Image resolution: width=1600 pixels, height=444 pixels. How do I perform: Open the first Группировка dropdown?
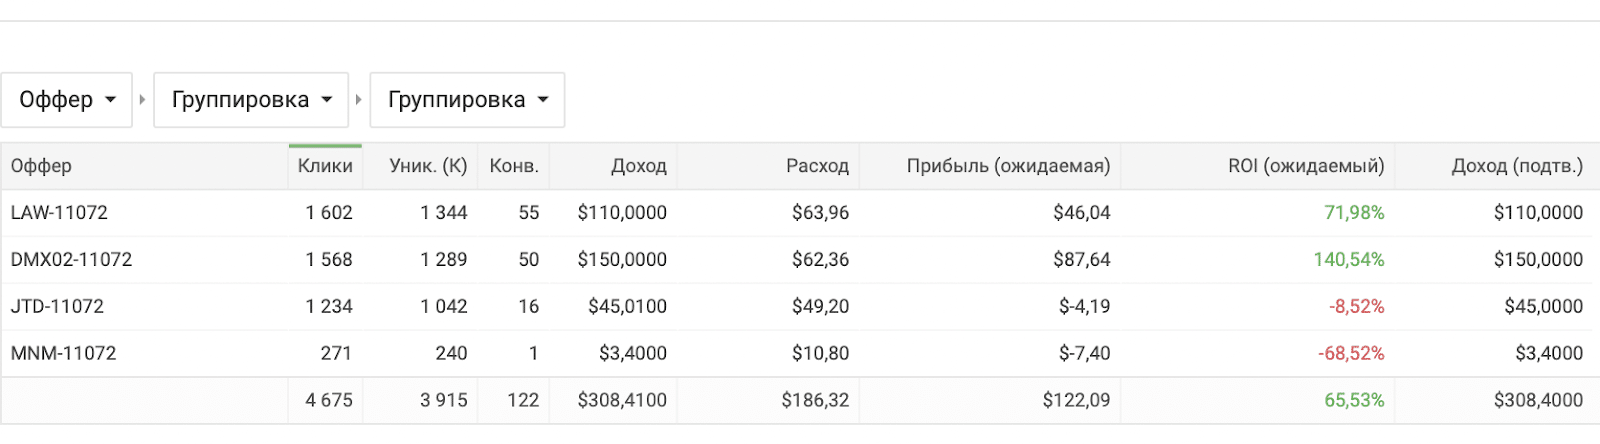[x=251, y=100]
